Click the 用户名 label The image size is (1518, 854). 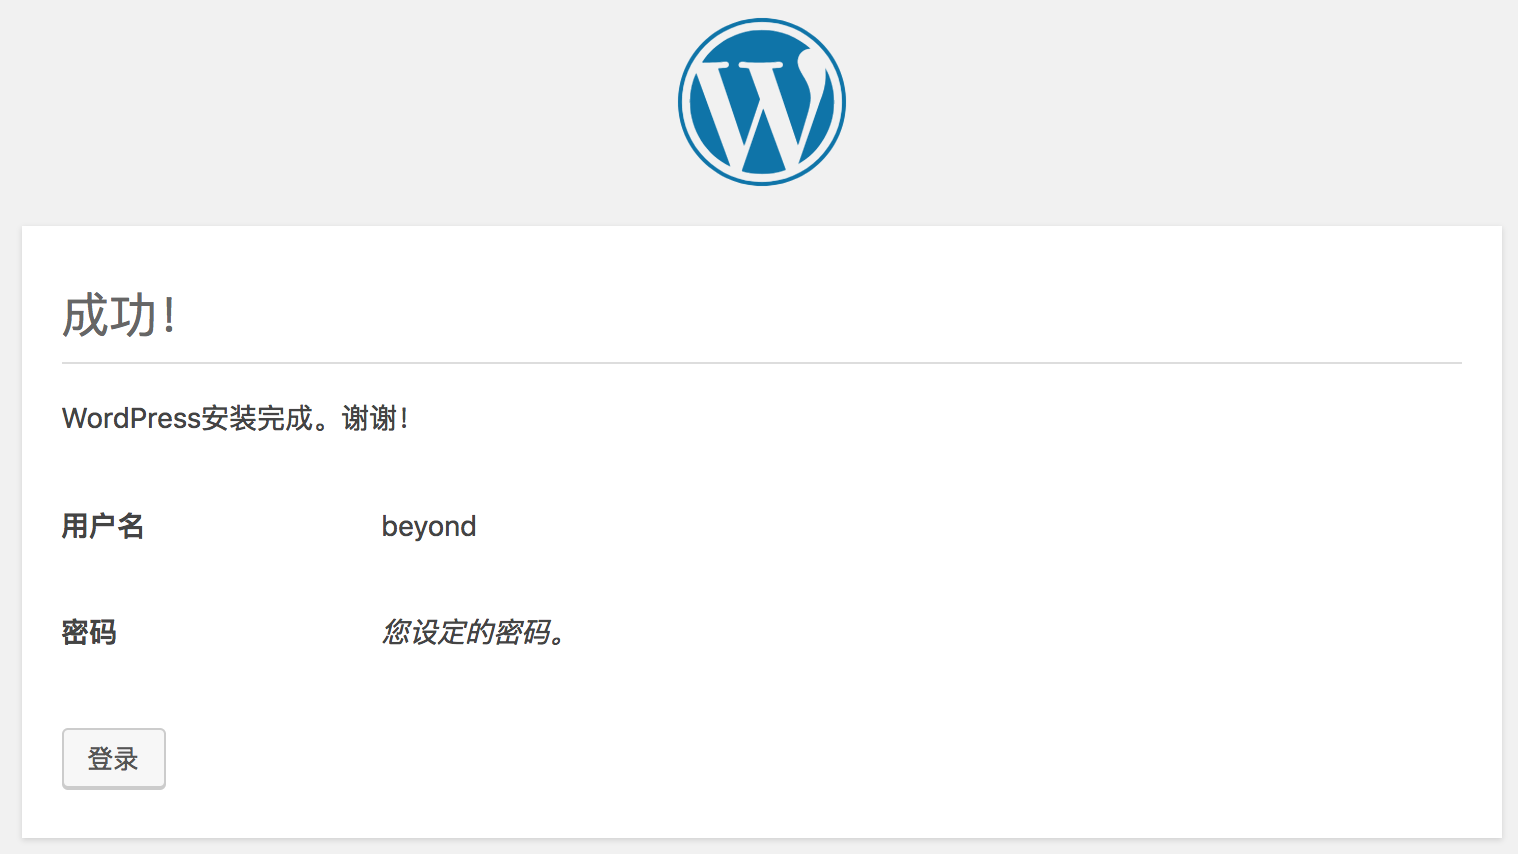103,526
